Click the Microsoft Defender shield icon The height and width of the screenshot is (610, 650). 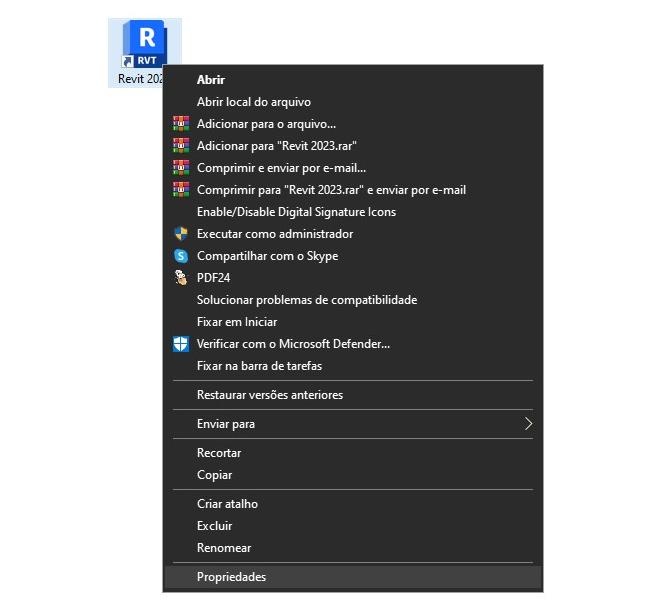(x=181, y=344)
